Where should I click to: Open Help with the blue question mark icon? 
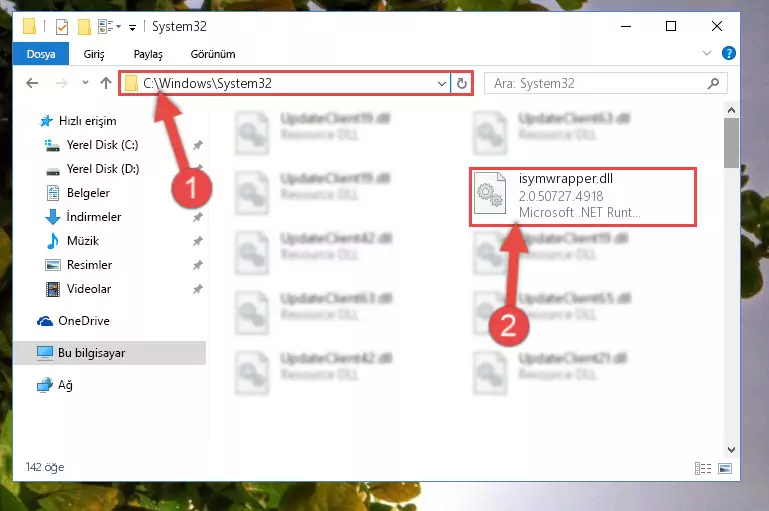click(x=728, y=53)
